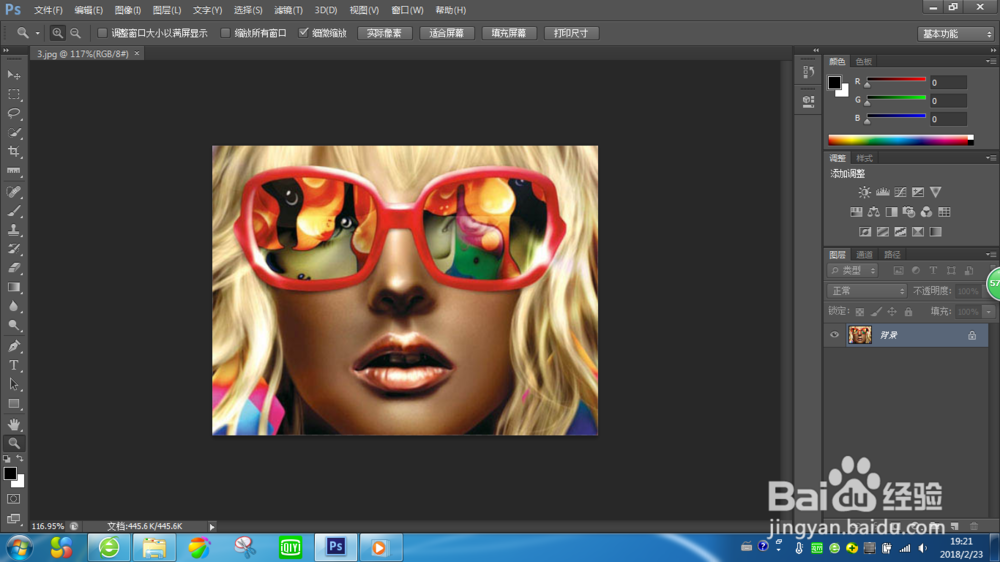The width and height of the screenshot is (1000, 562).
Task: Select the Pen tool
Action: [x=13, y=346]
